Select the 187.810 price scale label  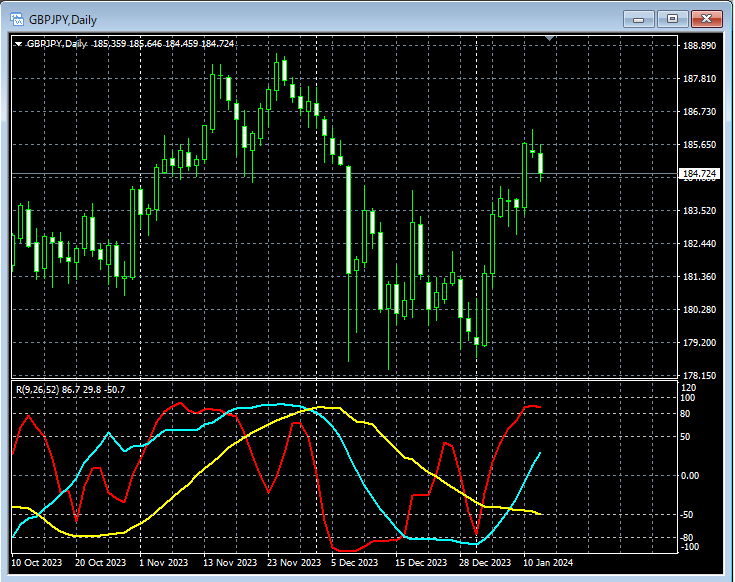pos(699,78)
